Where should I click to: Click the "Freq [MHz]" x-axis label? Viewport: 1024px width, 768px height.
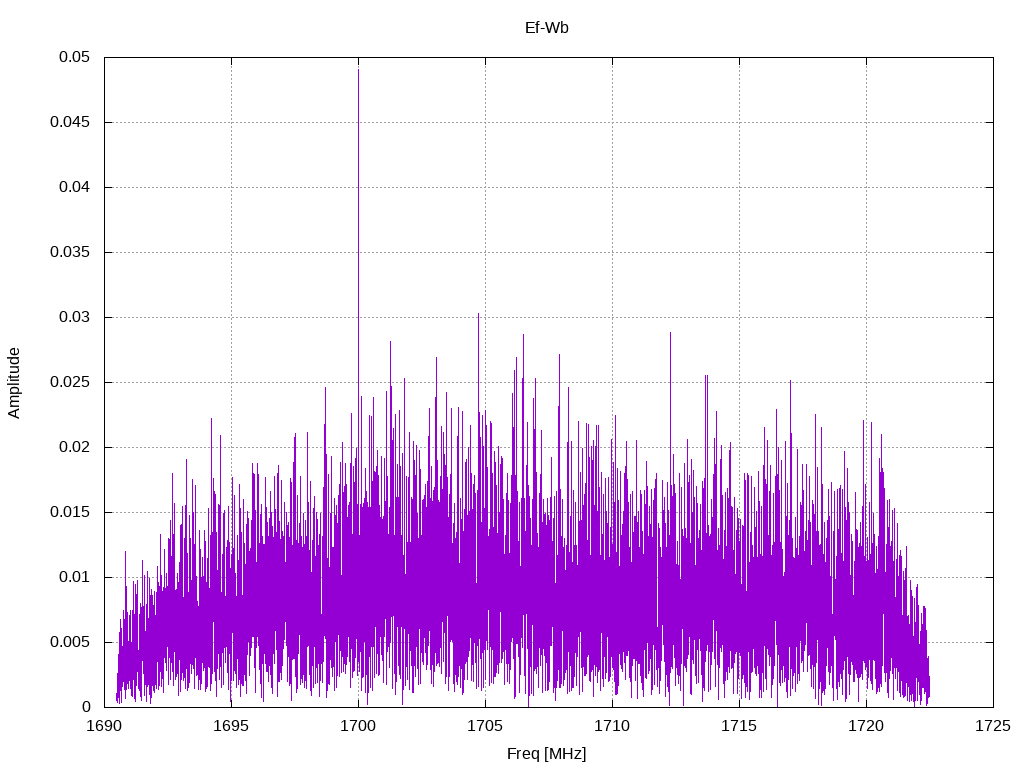coord(547,754)
